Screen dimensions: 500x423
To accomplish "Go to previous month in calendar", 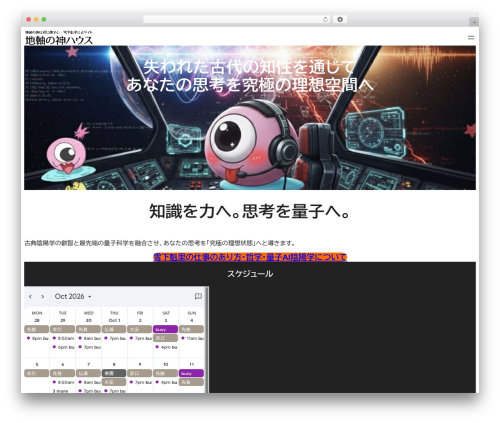I will point(30,296).
